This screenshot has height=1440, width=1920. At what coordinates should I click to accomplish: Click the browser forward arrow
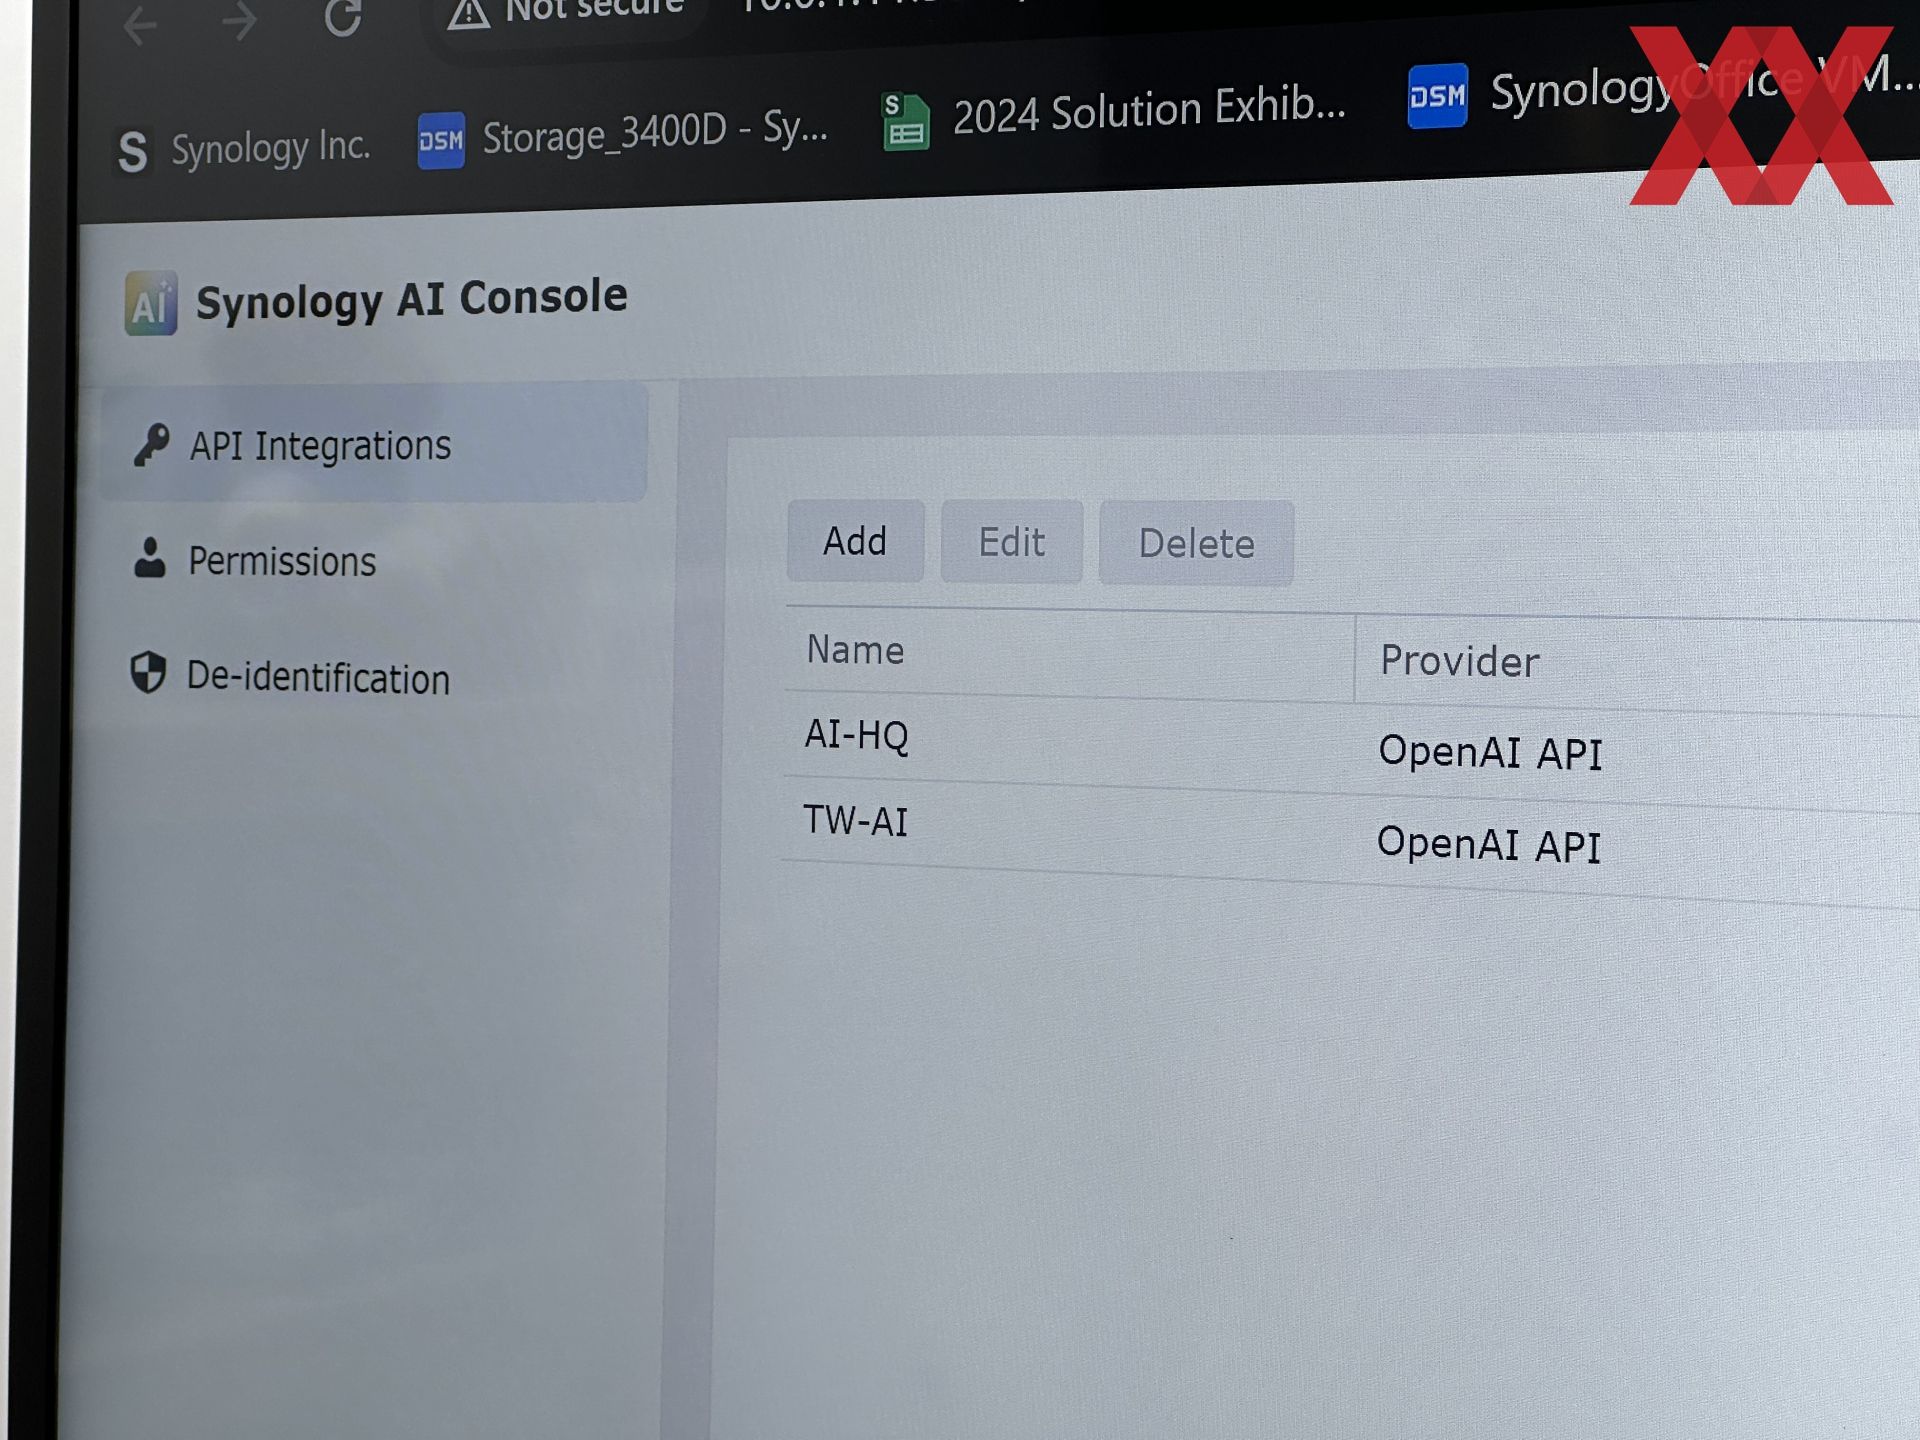240,21
